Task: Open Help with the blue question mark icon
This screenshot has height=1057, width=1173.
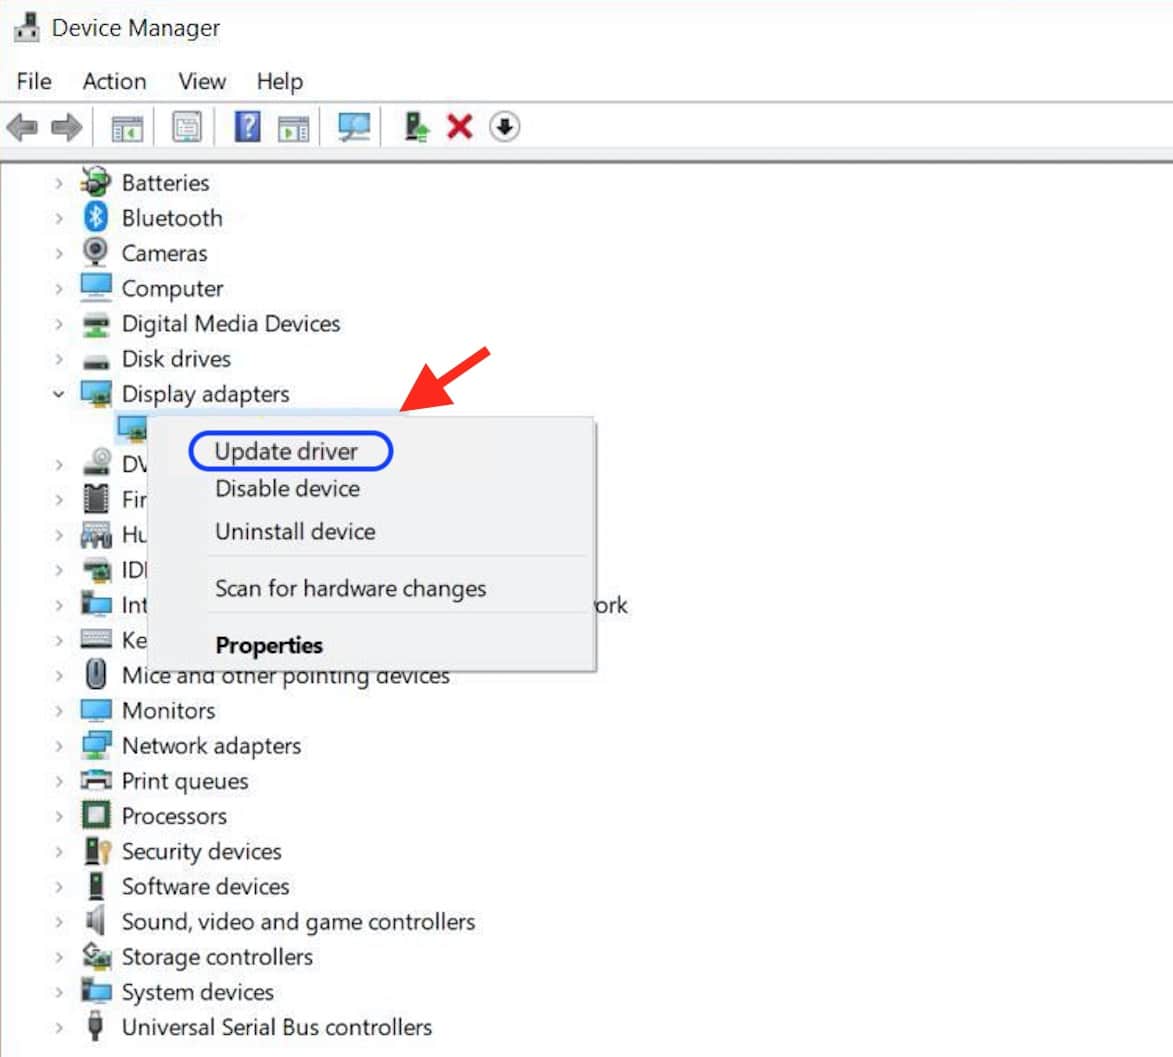Action: pyautogui.click(x=250, y=126)
